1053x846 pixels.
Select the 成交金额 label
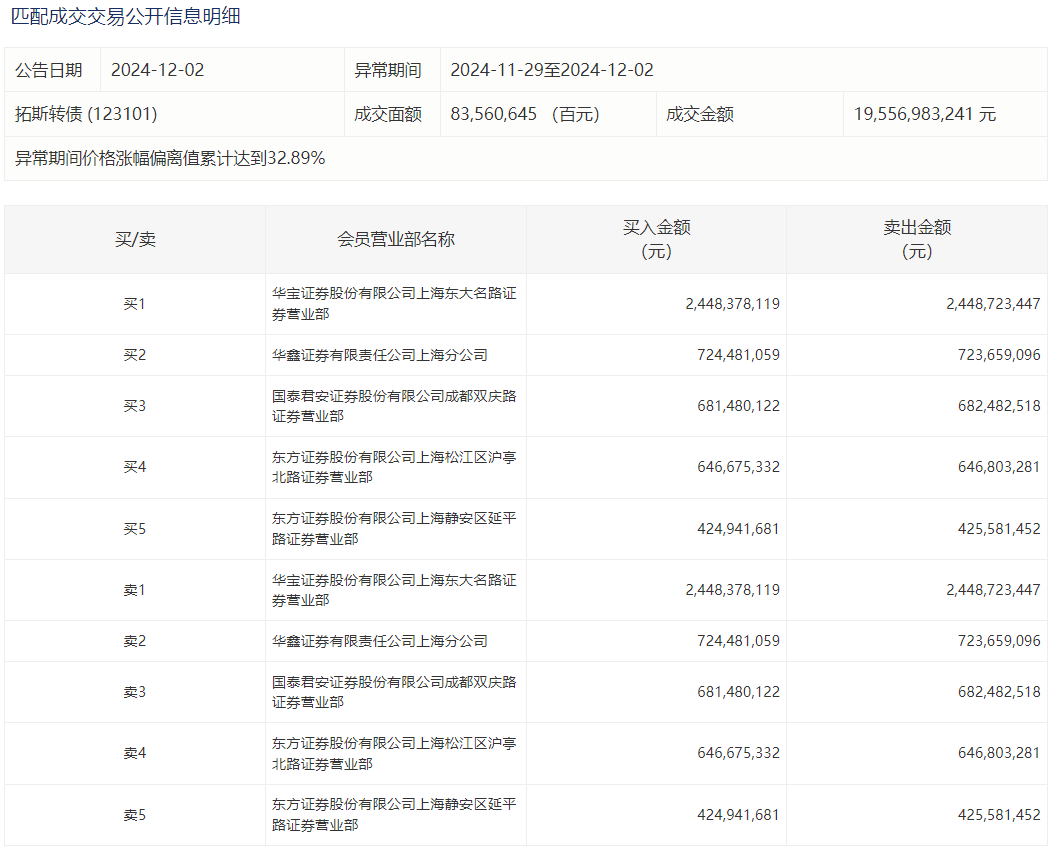coord(699,114)
